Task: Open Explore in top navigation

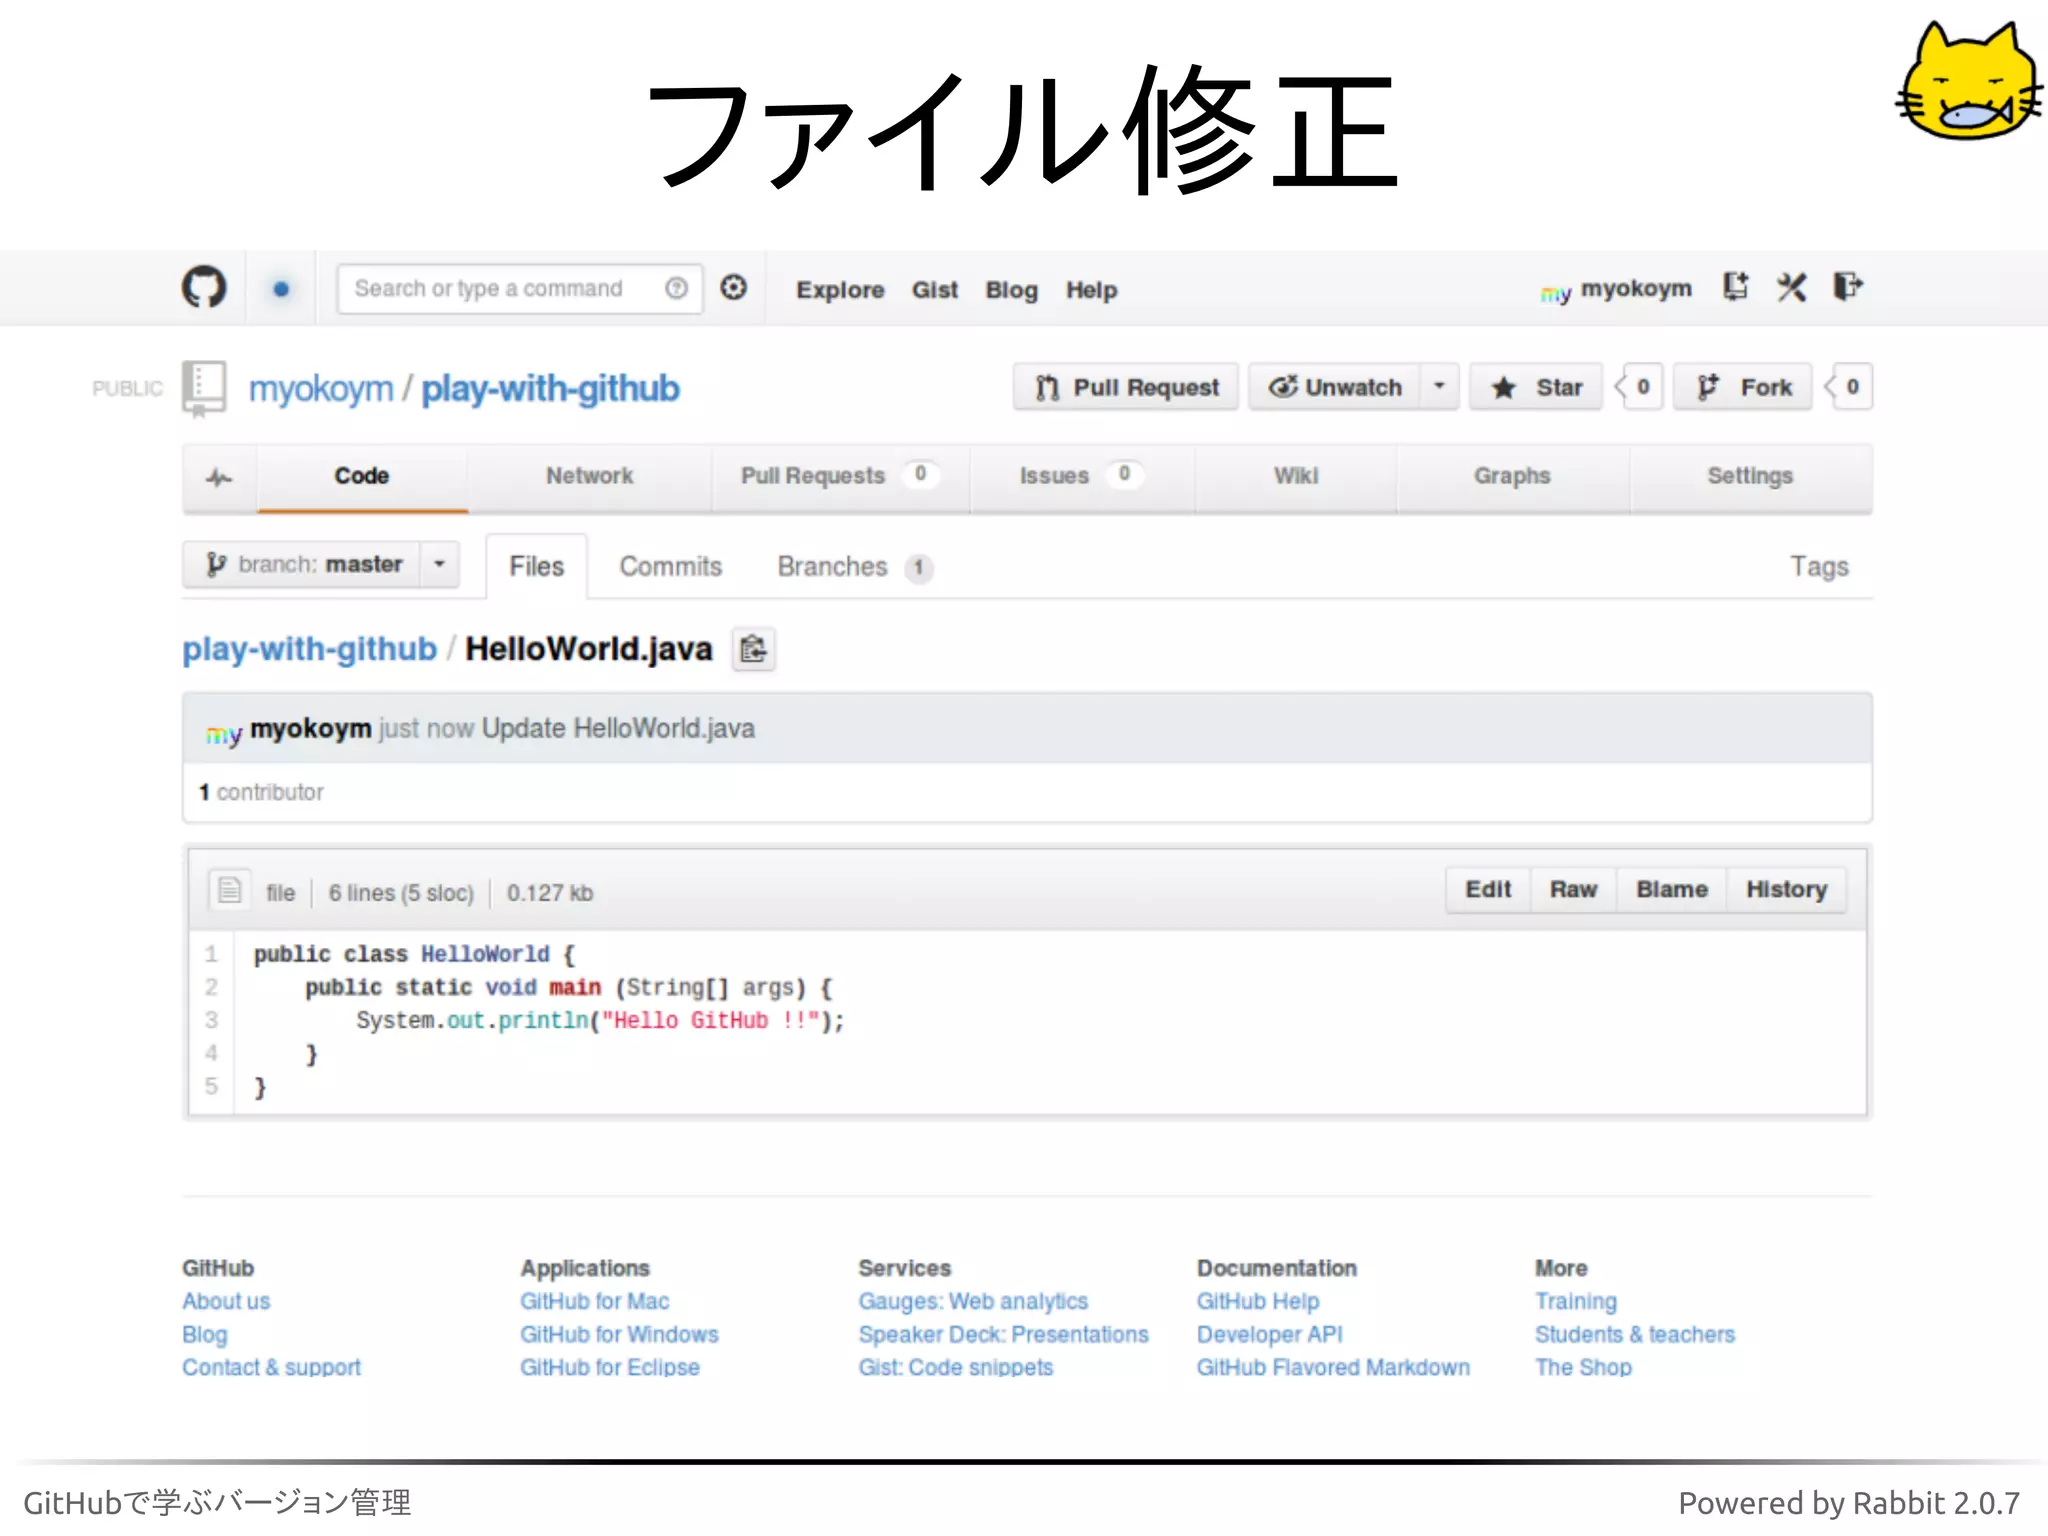Action: click(840, 290)
